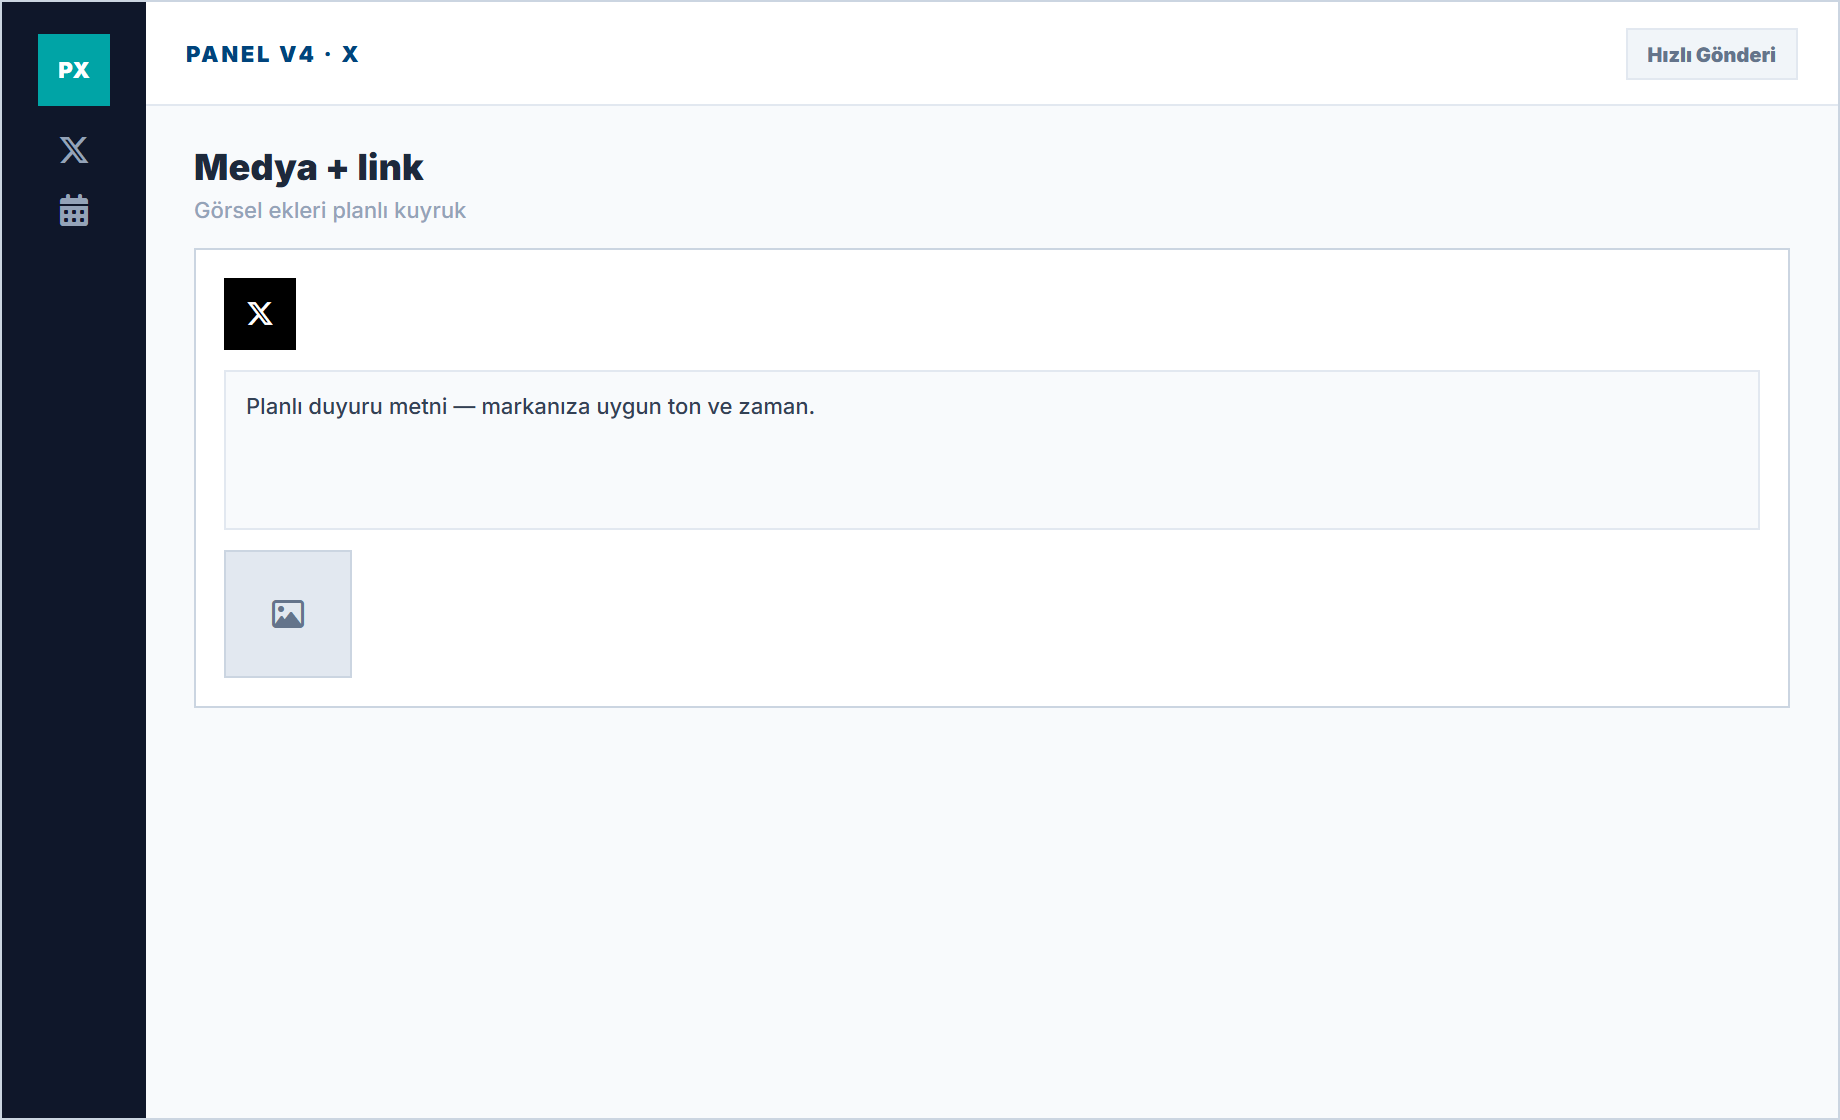Switch to the X channel from the dark sidebar
Image resolution: width=1840 pixels, height=1120 pixels.
coord(74,150)
